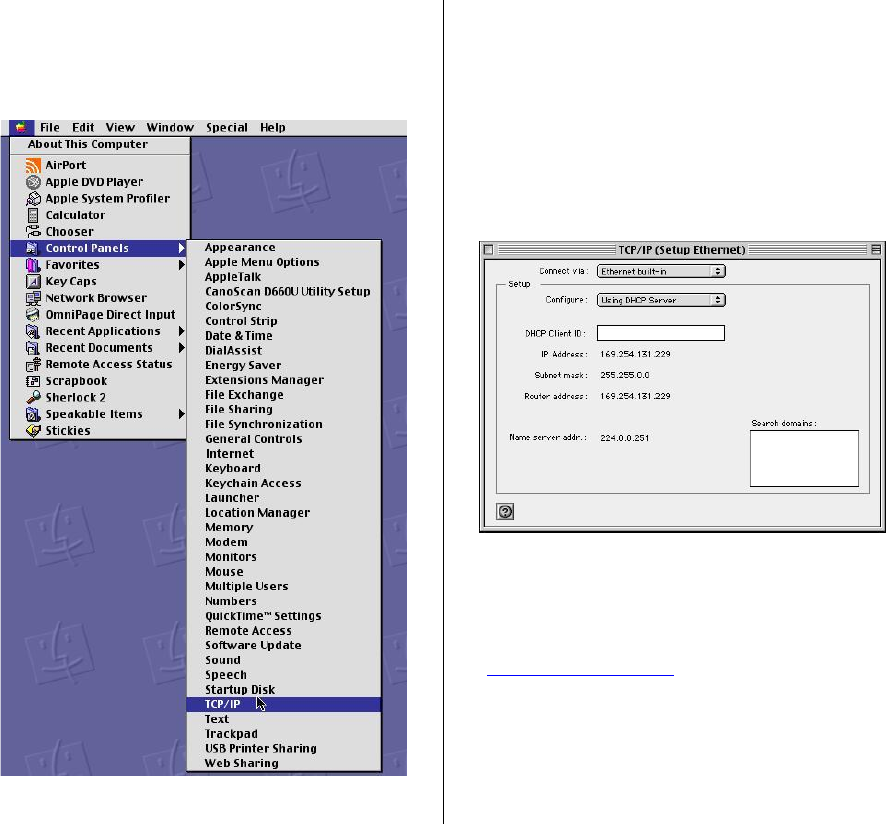Image resolution: width=886 pixels, height=824 pixels.
Task: Choose Multiple Users control panel
Action: 284,586
